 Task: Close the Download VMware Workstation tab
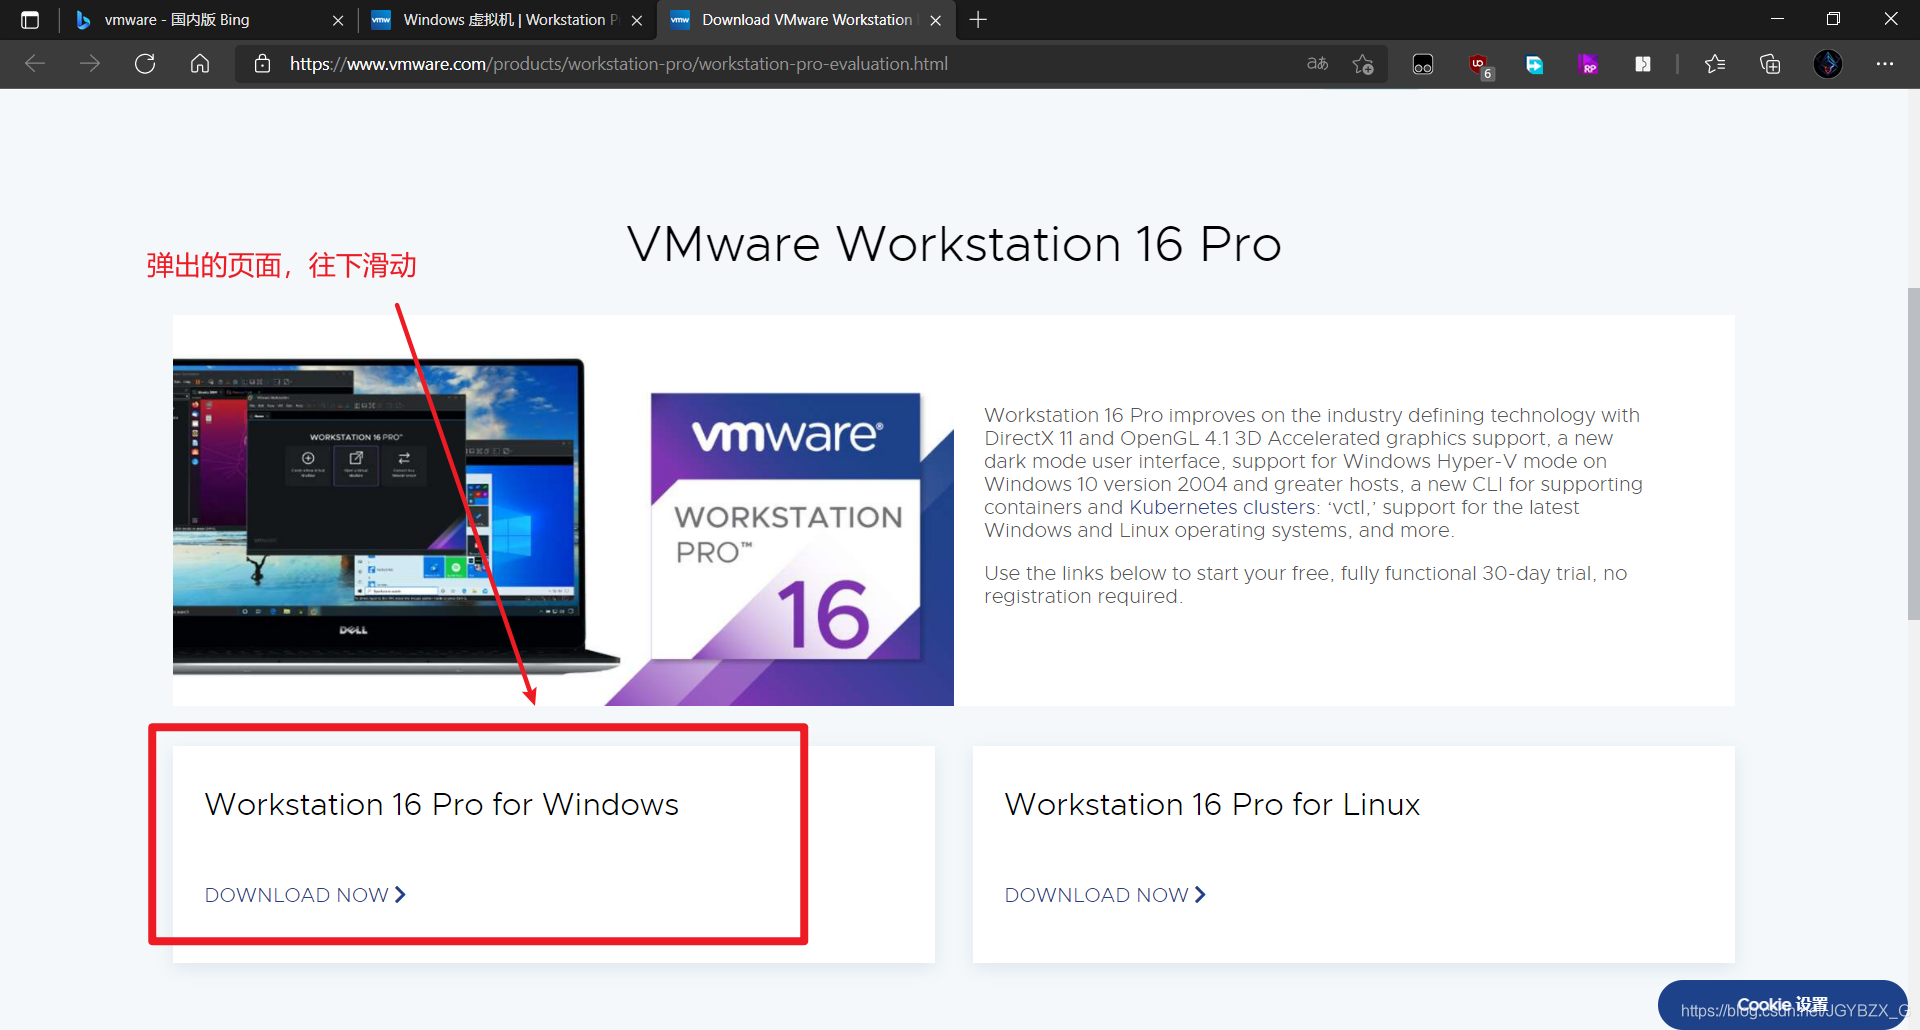coord(936,20)
